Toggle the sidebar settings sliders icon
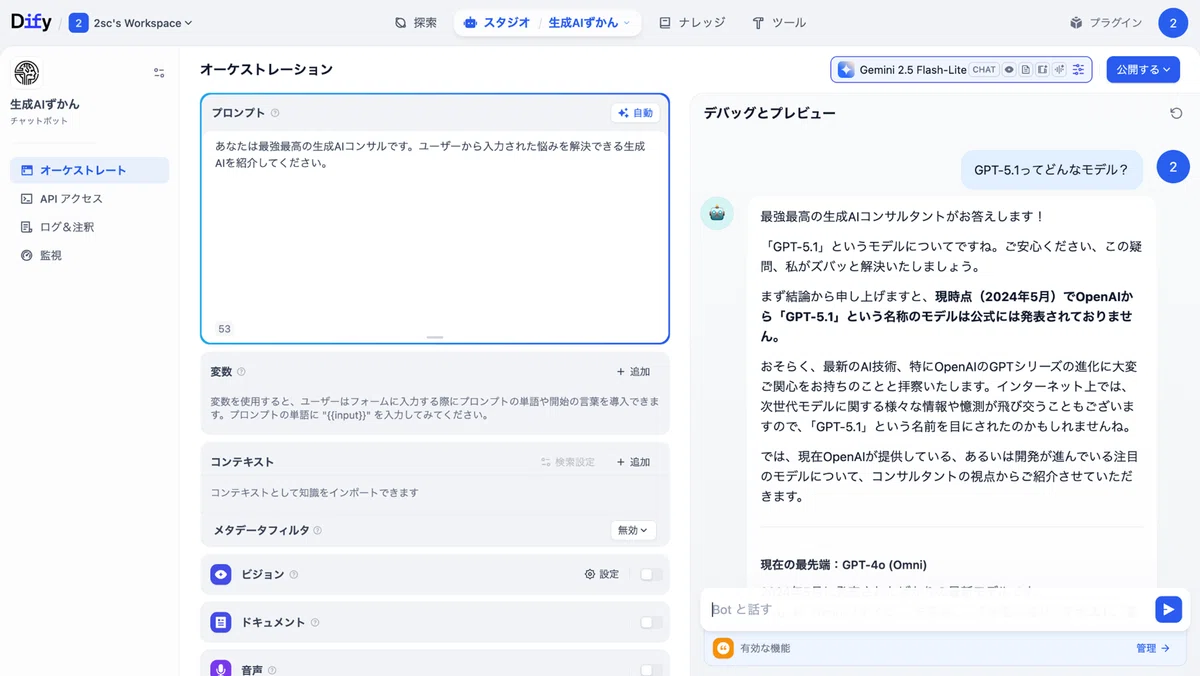The image size is (1200, 676). [x=159, y=73]
